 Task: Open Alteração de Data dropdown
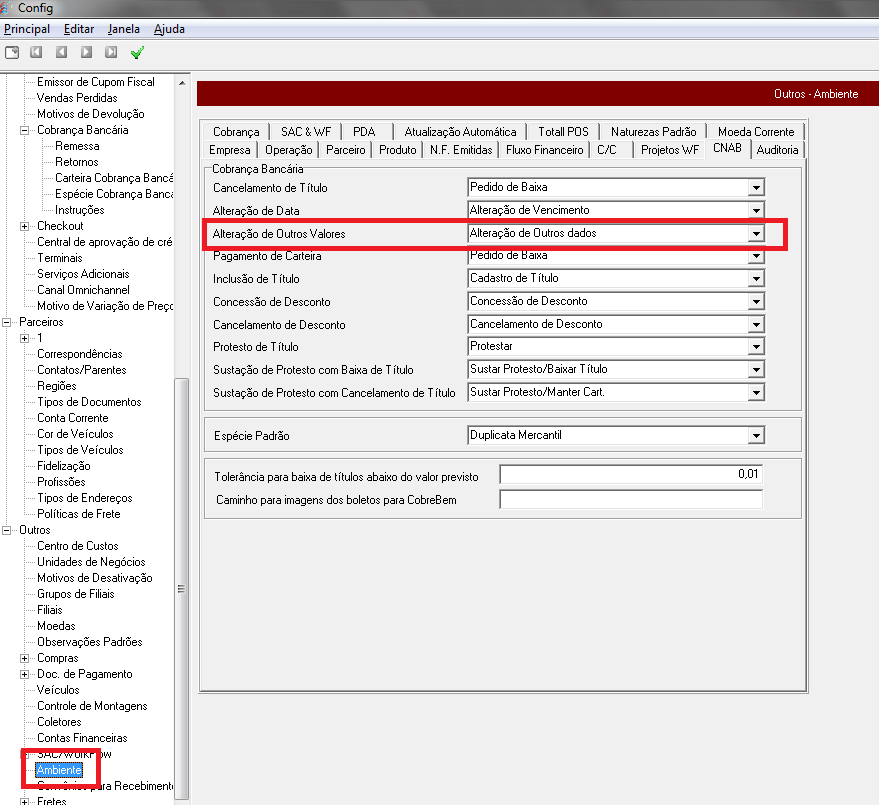756,210
